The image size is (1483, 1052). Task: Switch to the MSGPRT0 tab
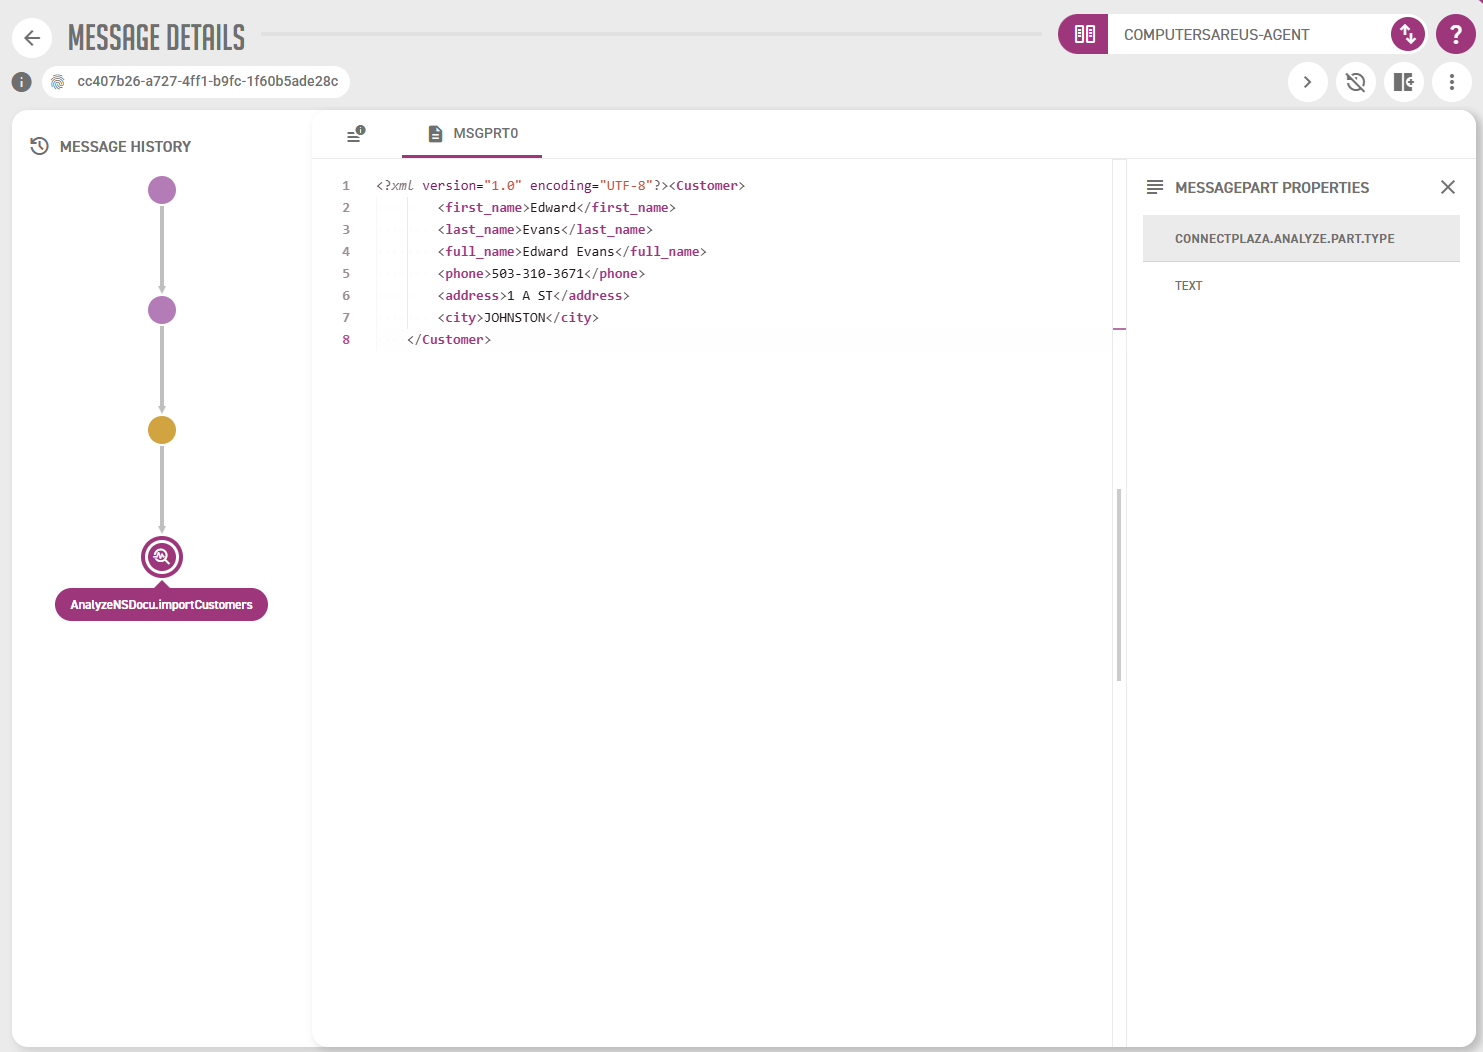pyautogui.click(x=472, y=134)
